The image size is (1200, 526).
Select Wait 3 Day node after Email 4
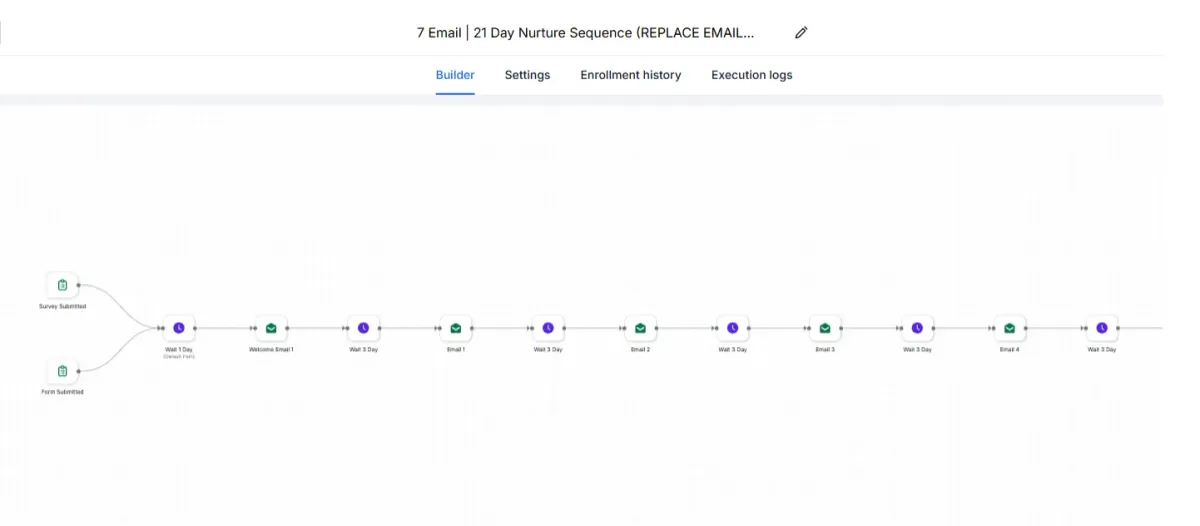tap(1102, 328)
